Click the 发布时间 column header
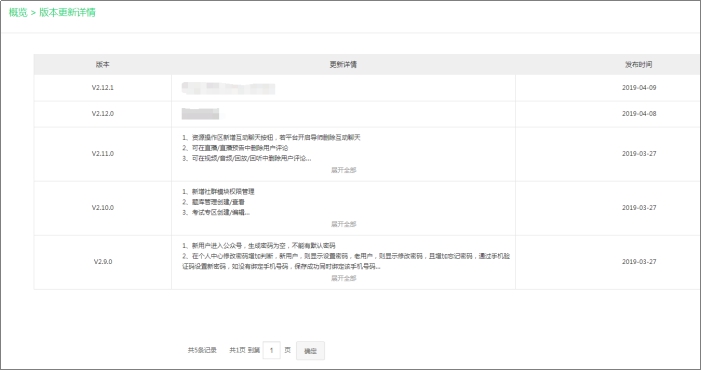 pyautogui.click(x=638, y=65)
